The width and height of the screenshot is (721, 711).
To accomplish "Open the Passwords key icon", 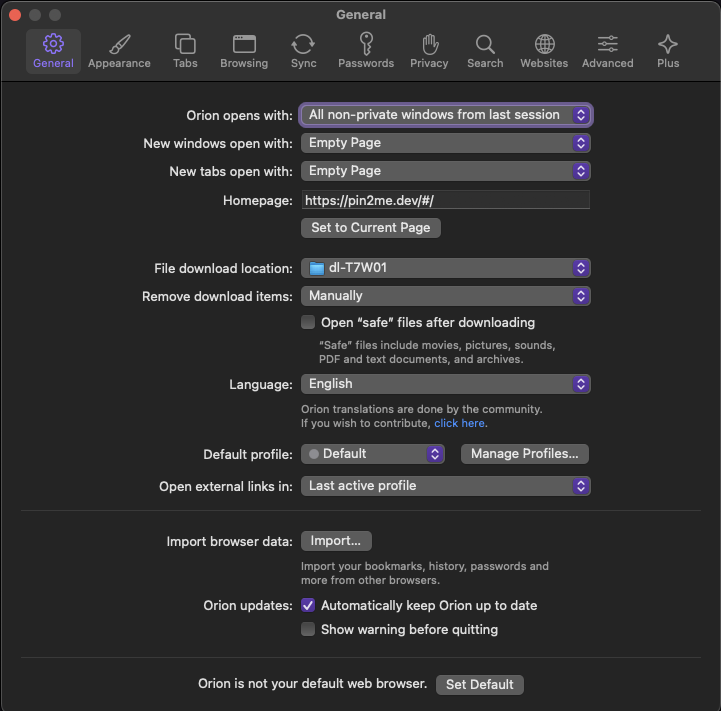I will pos(366,45).
